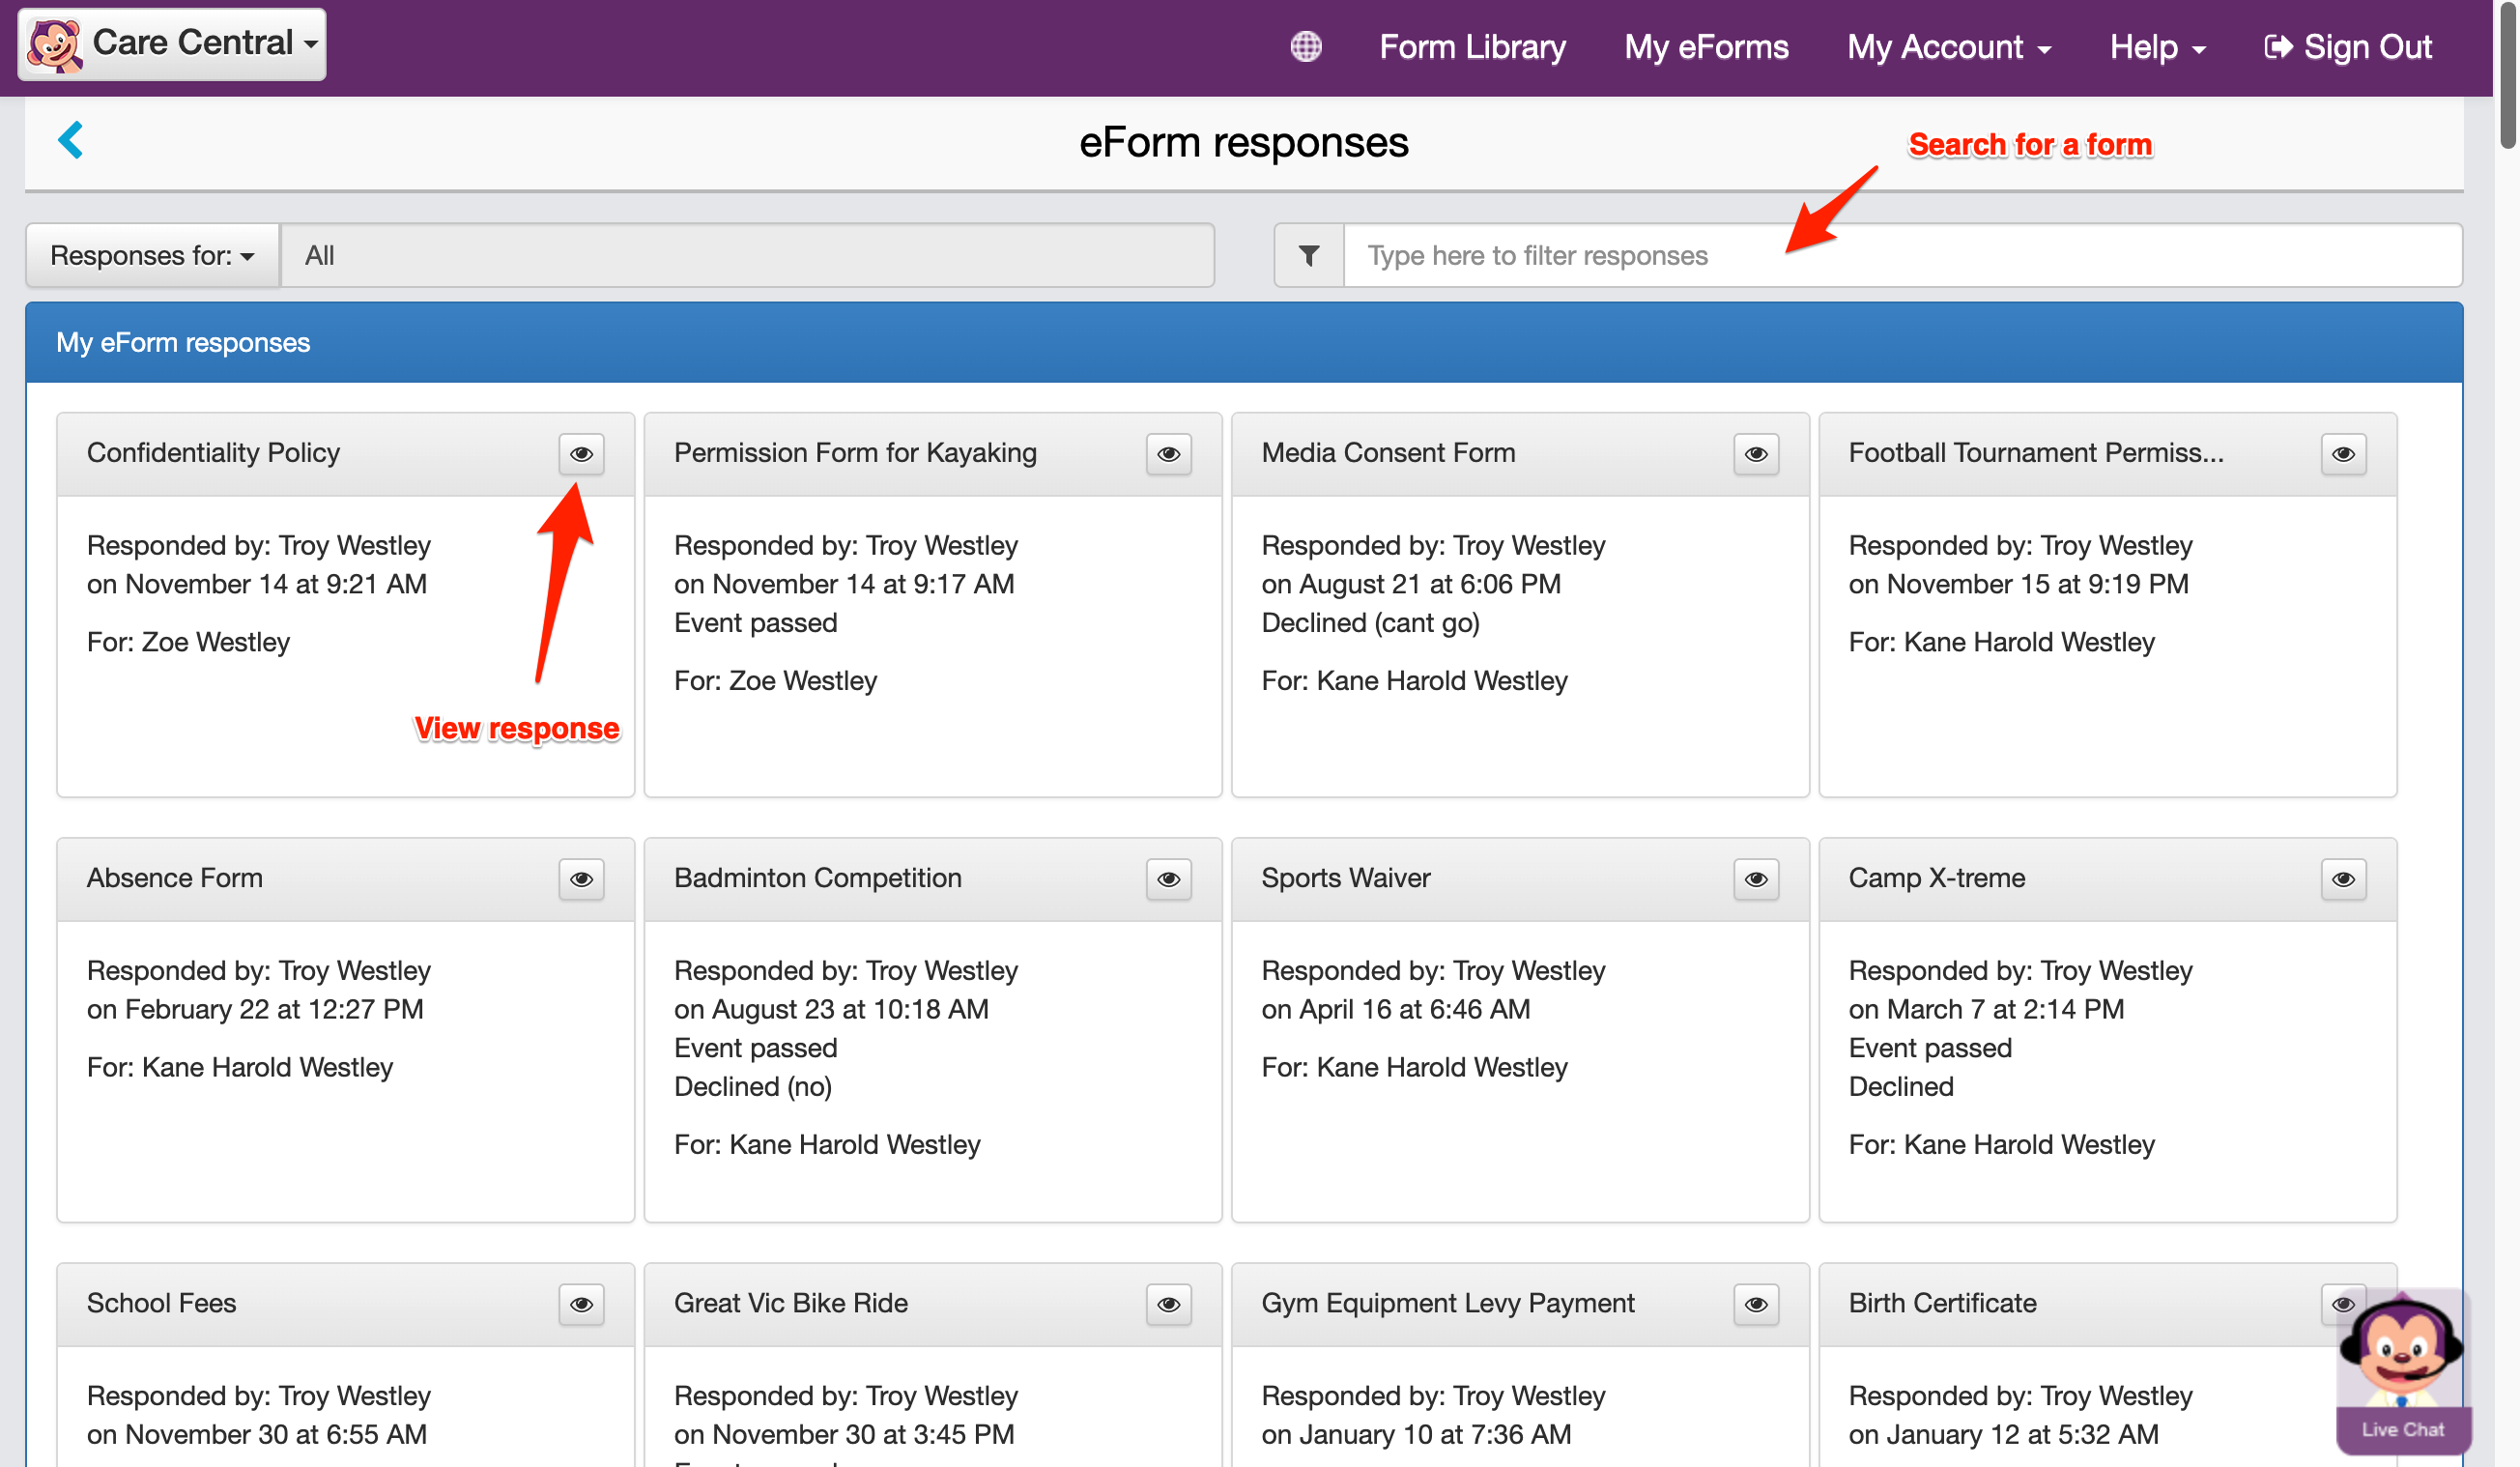View the Media Consent Form response
This screenshot has width=2520, height=1467.
click(x=1755, y=454)
